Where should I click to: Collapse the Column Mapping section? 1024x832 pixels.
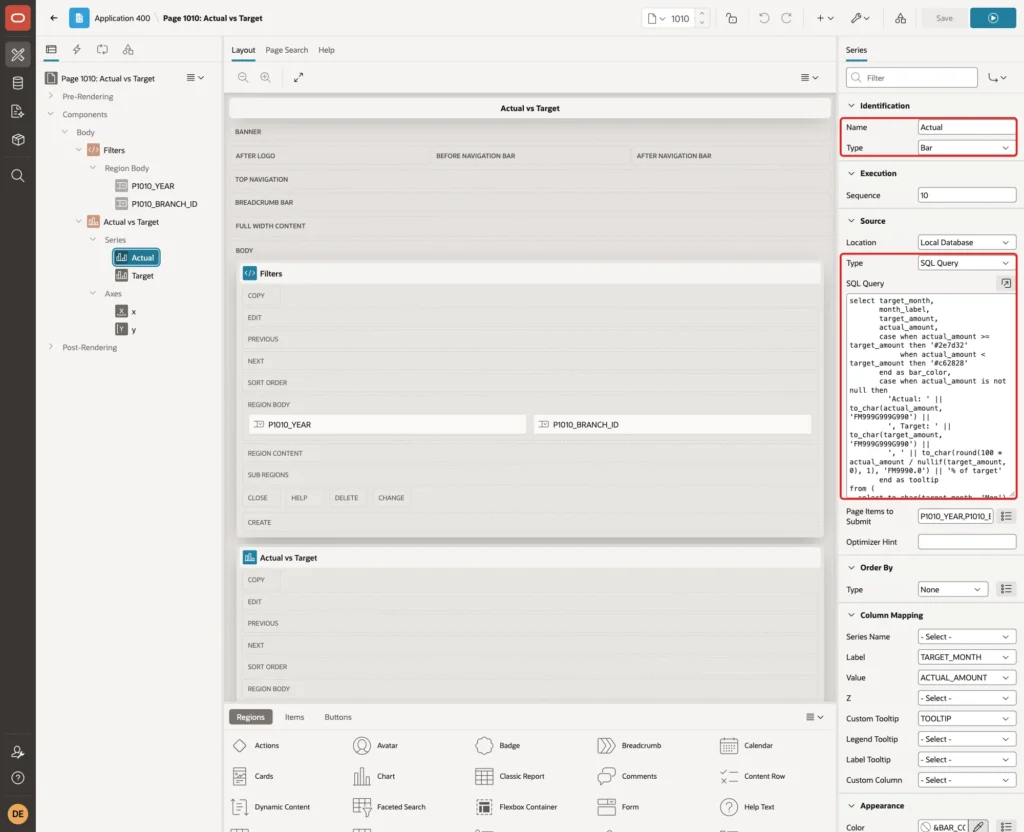(x=851, y=615)
